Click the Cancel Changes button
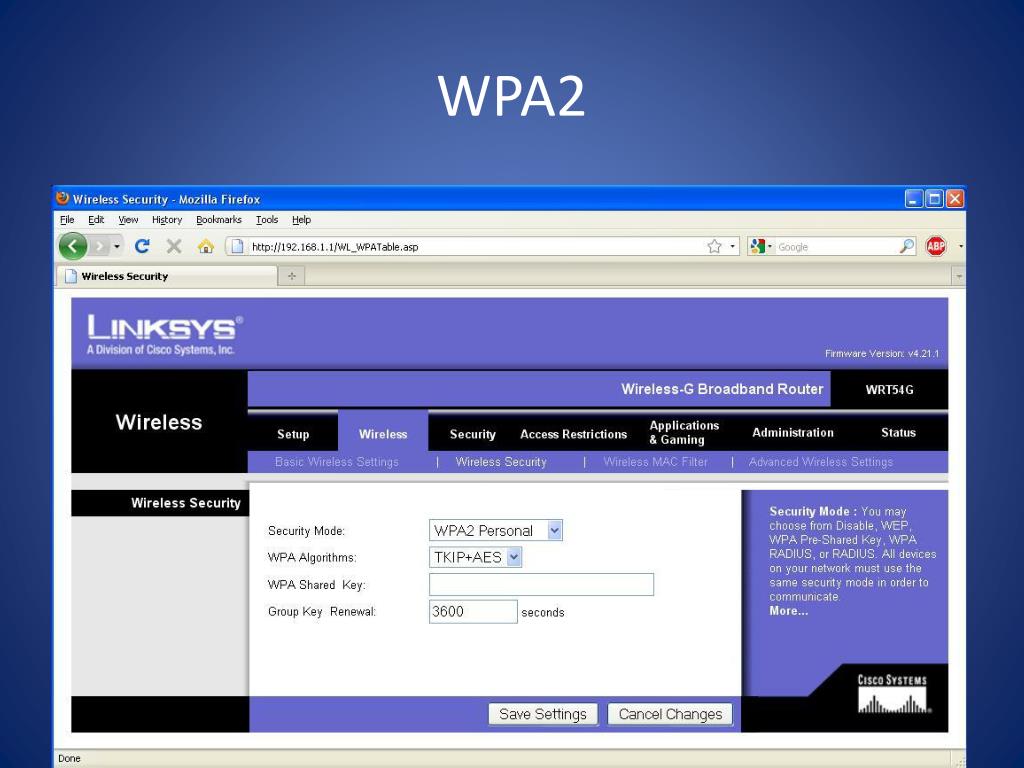Screen dimensions: 1024x768 click(670, 714)
